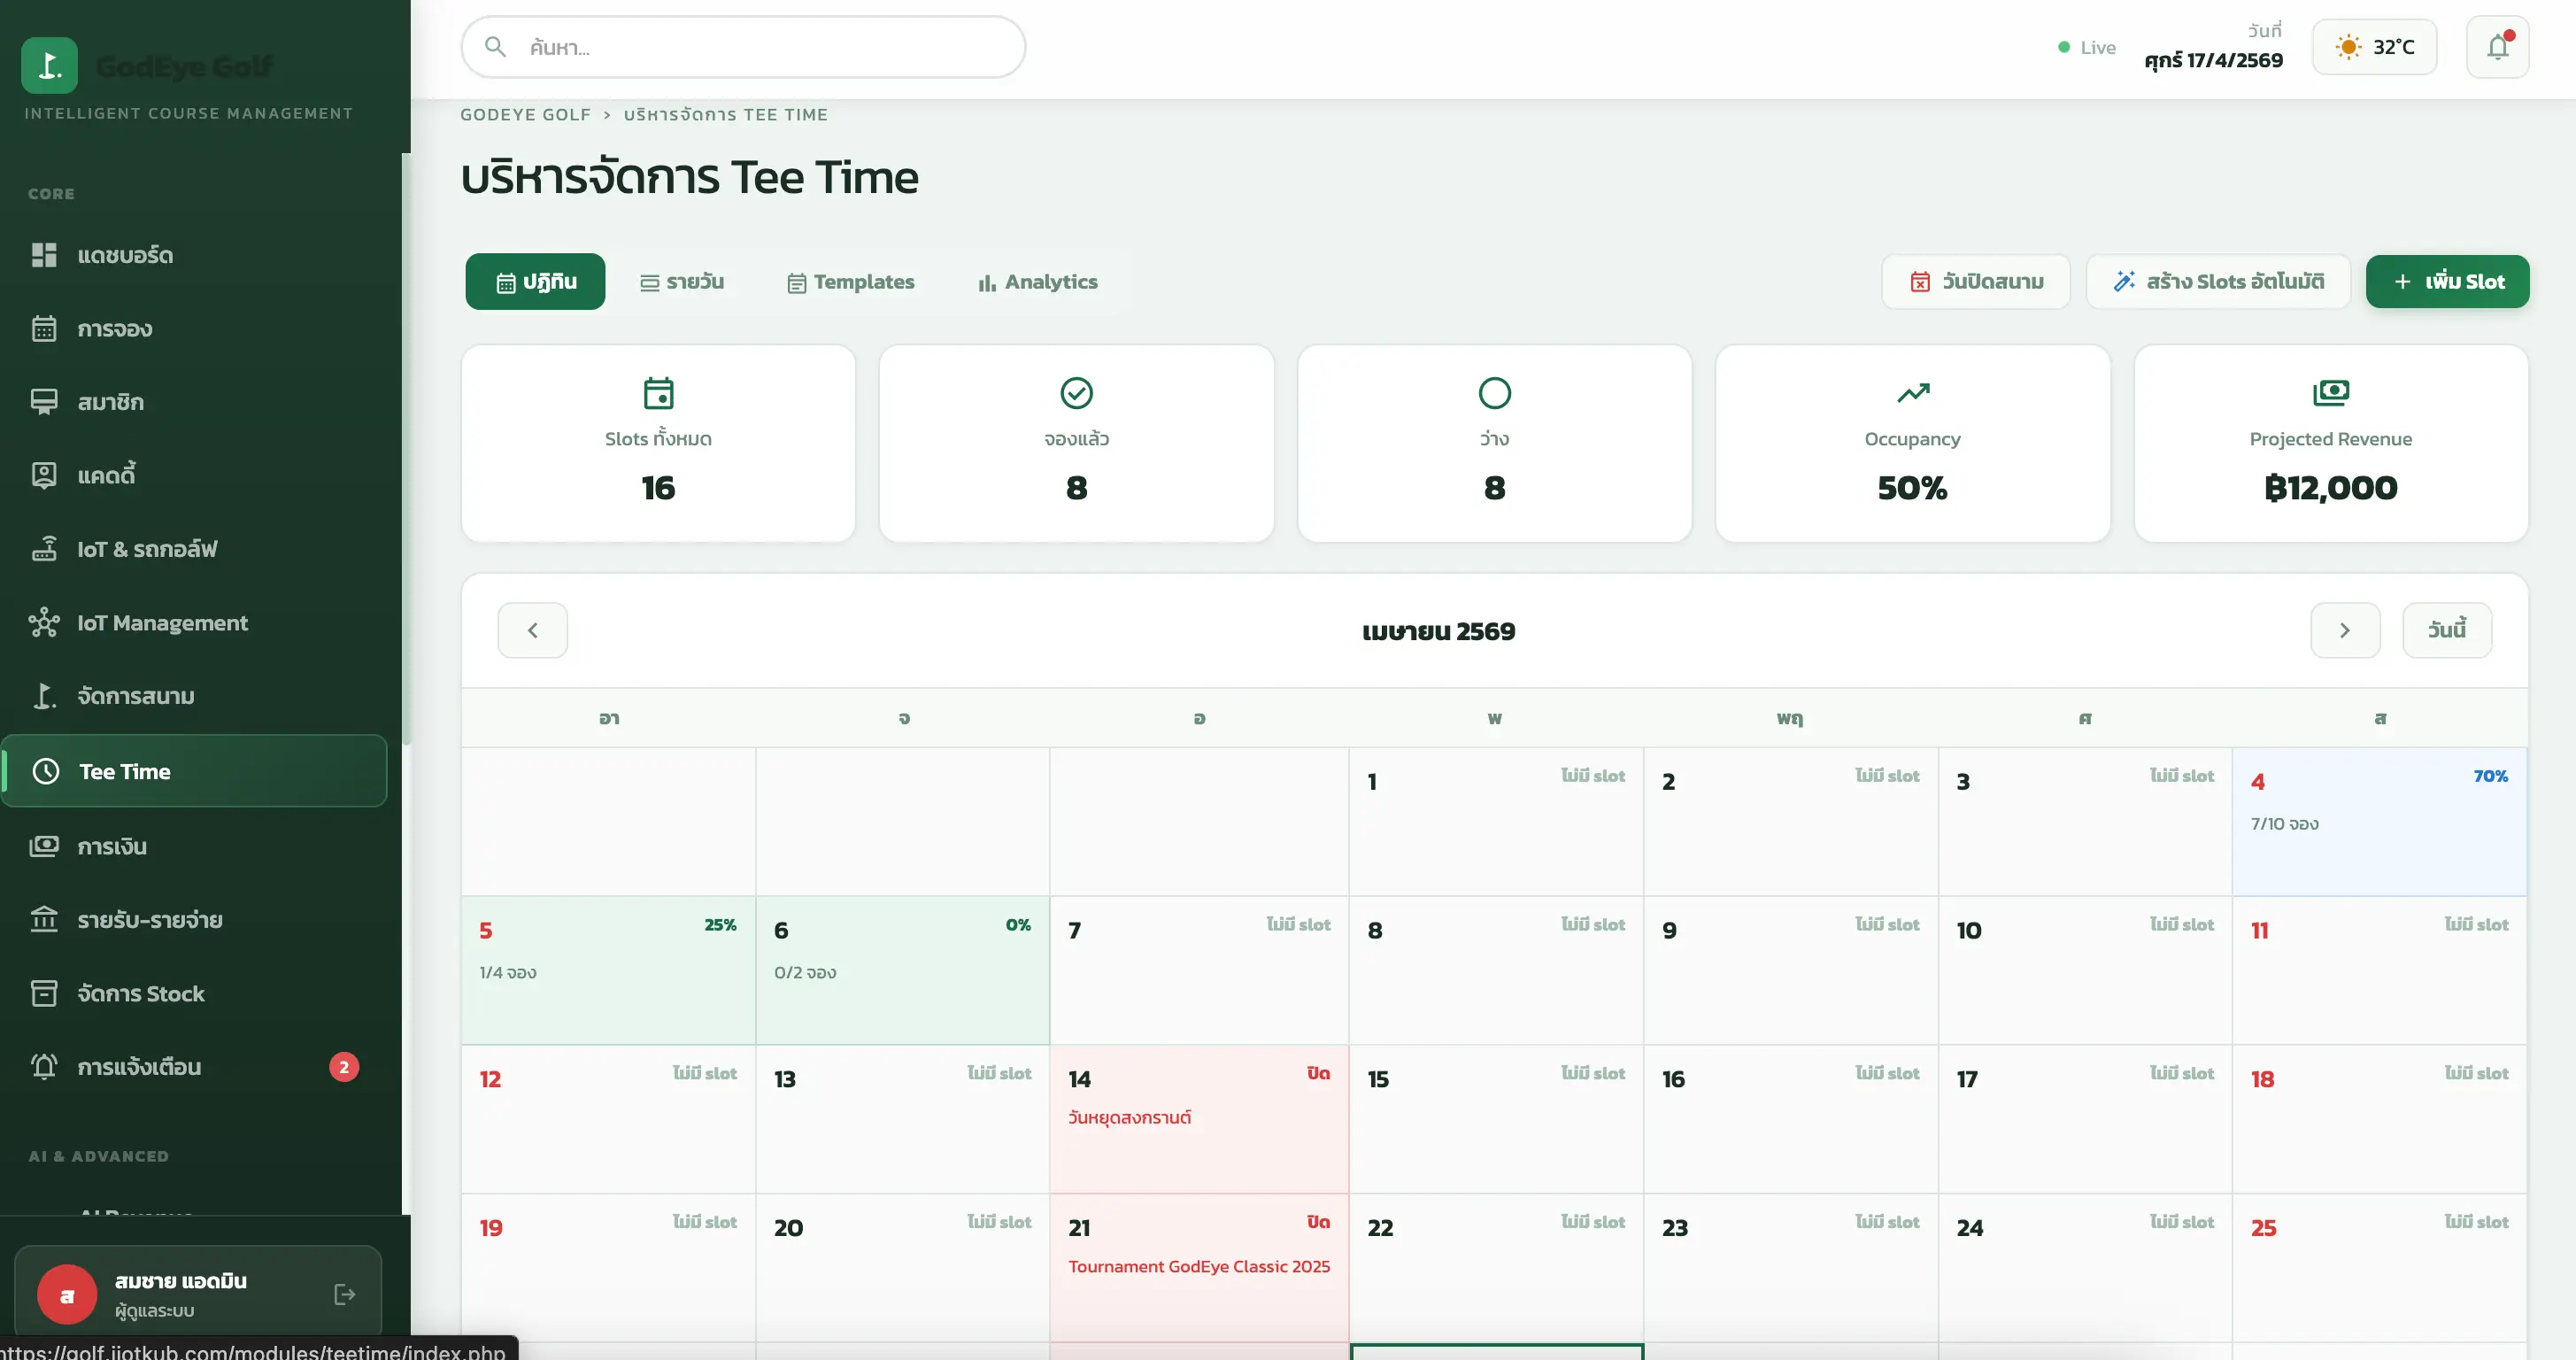Select April 4 calendar cell with 70%
This screenshot has height=1360, width=2576.
2379,821
